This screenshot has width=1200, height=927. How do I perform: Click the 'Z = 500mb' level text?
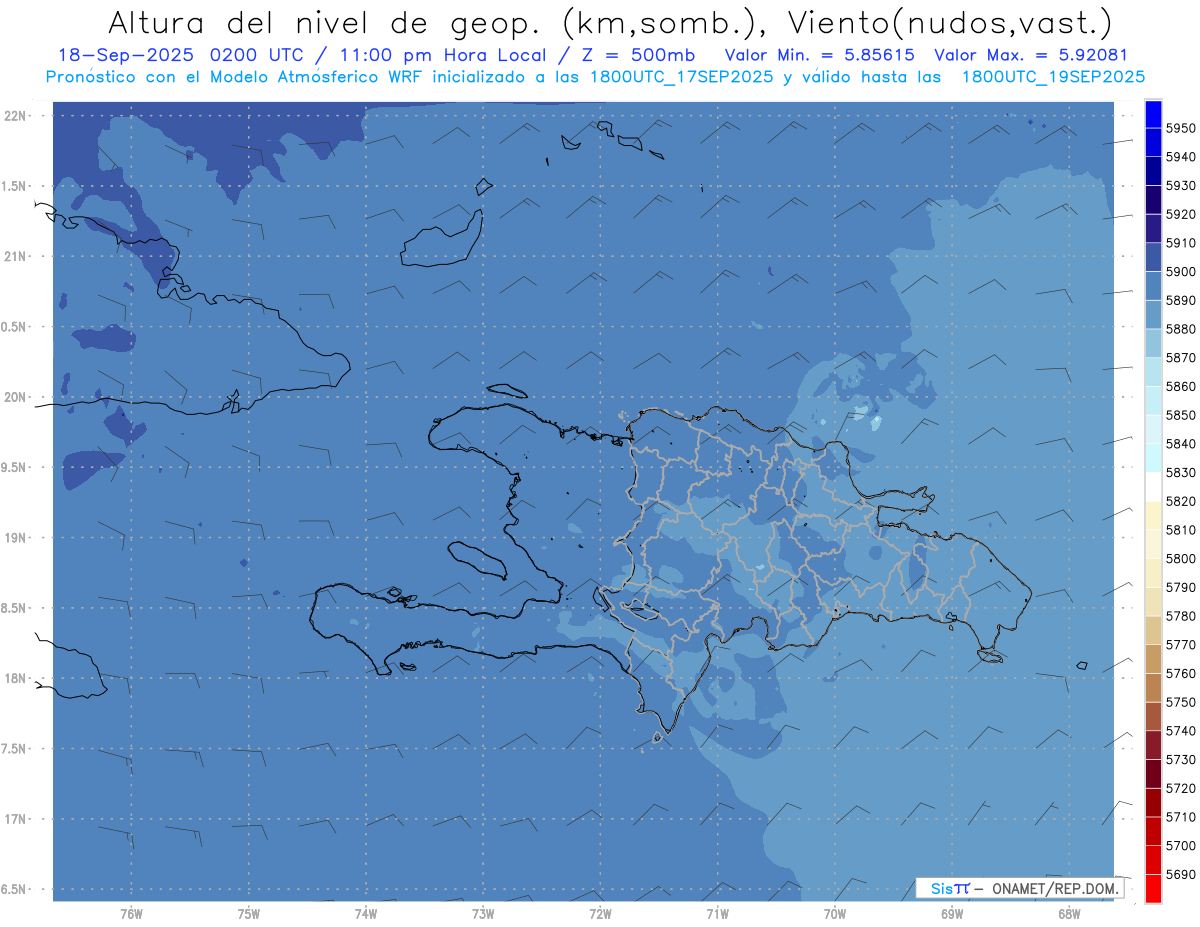click(640, 55)
